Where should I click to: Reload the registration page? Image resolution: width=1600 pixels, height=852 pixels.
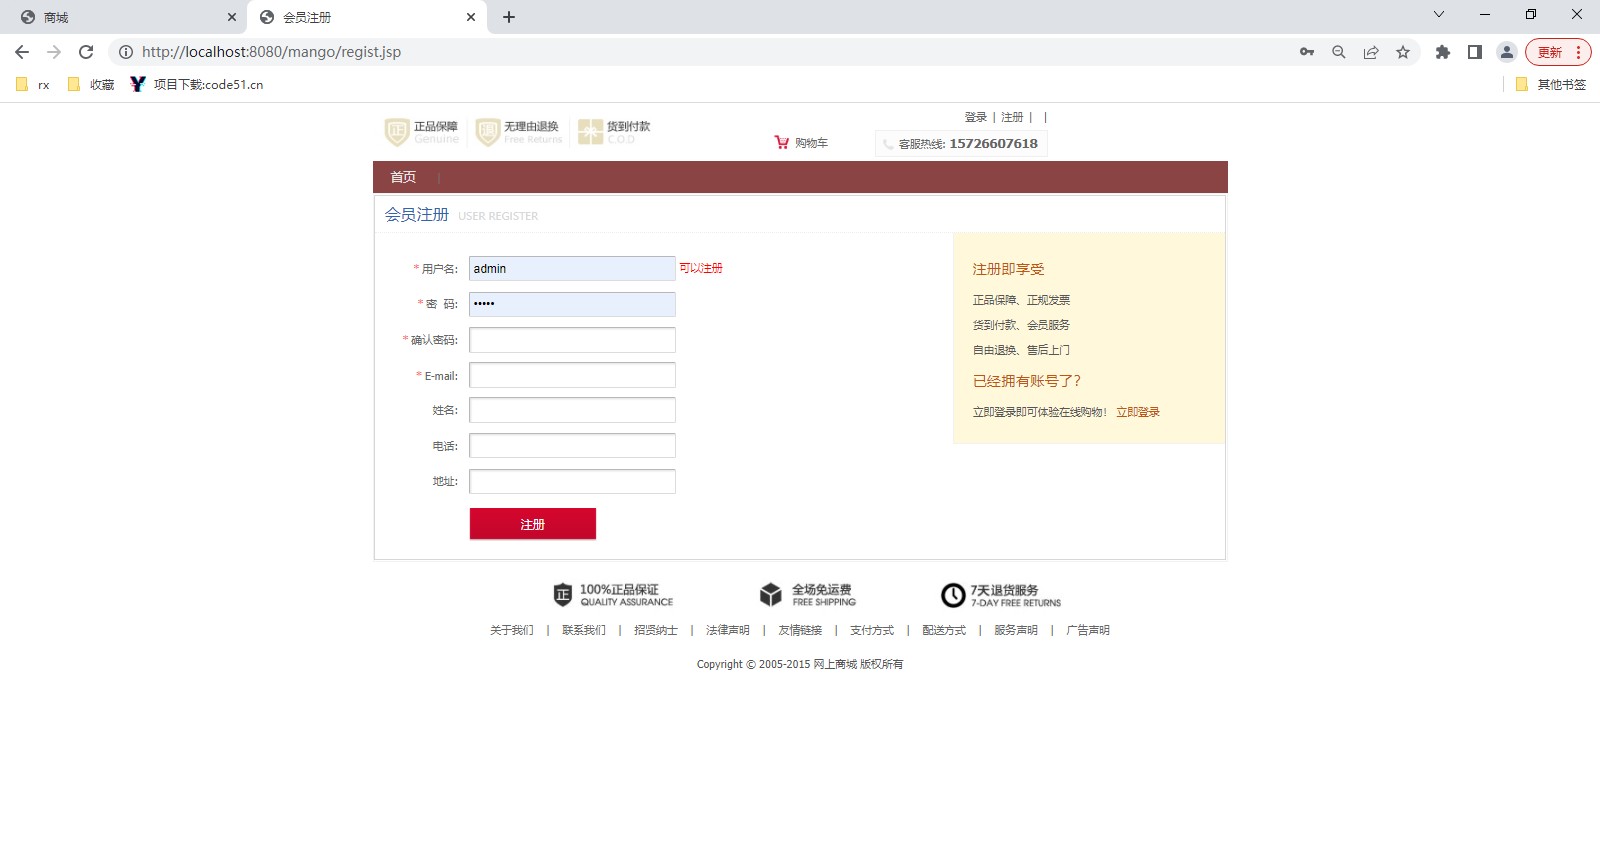(x=86, y=52)
